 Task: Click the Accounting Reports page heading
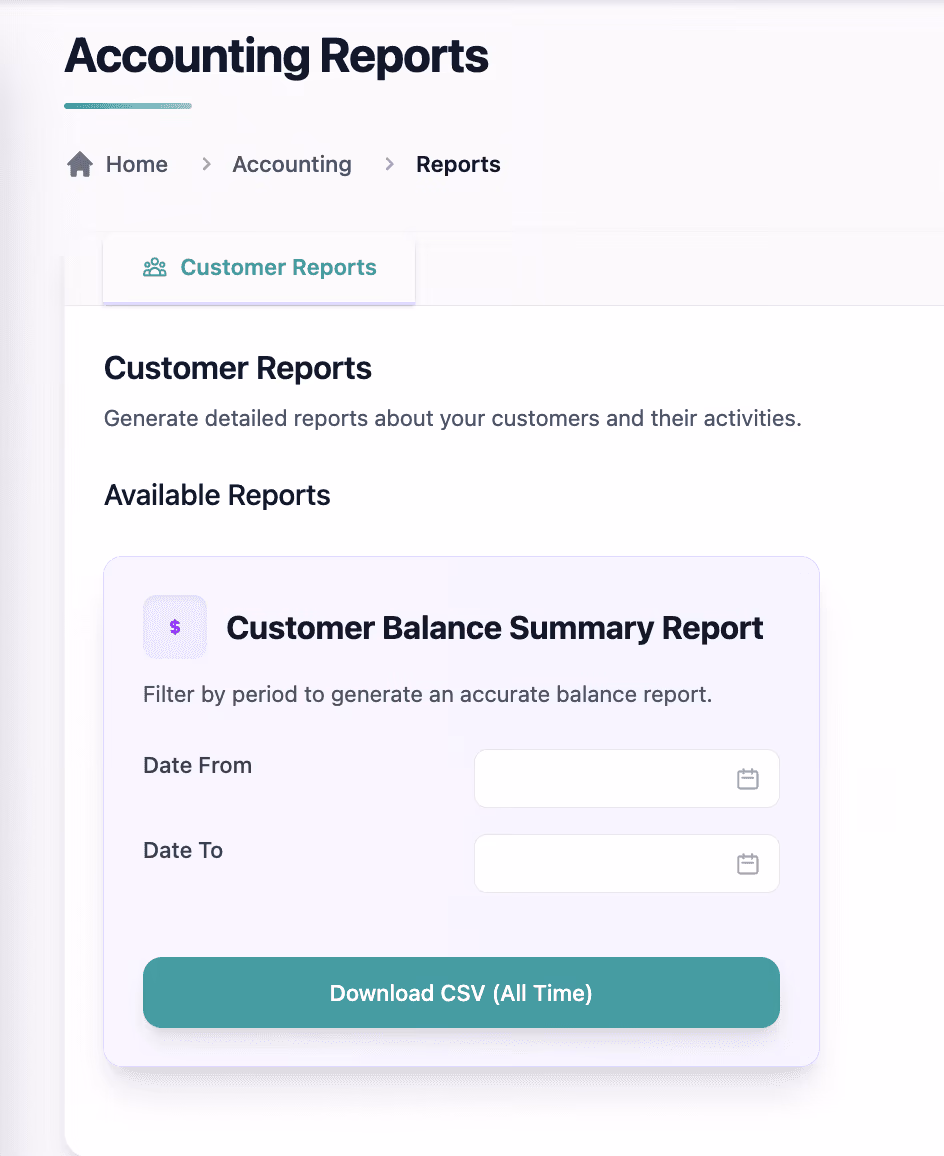277,57
